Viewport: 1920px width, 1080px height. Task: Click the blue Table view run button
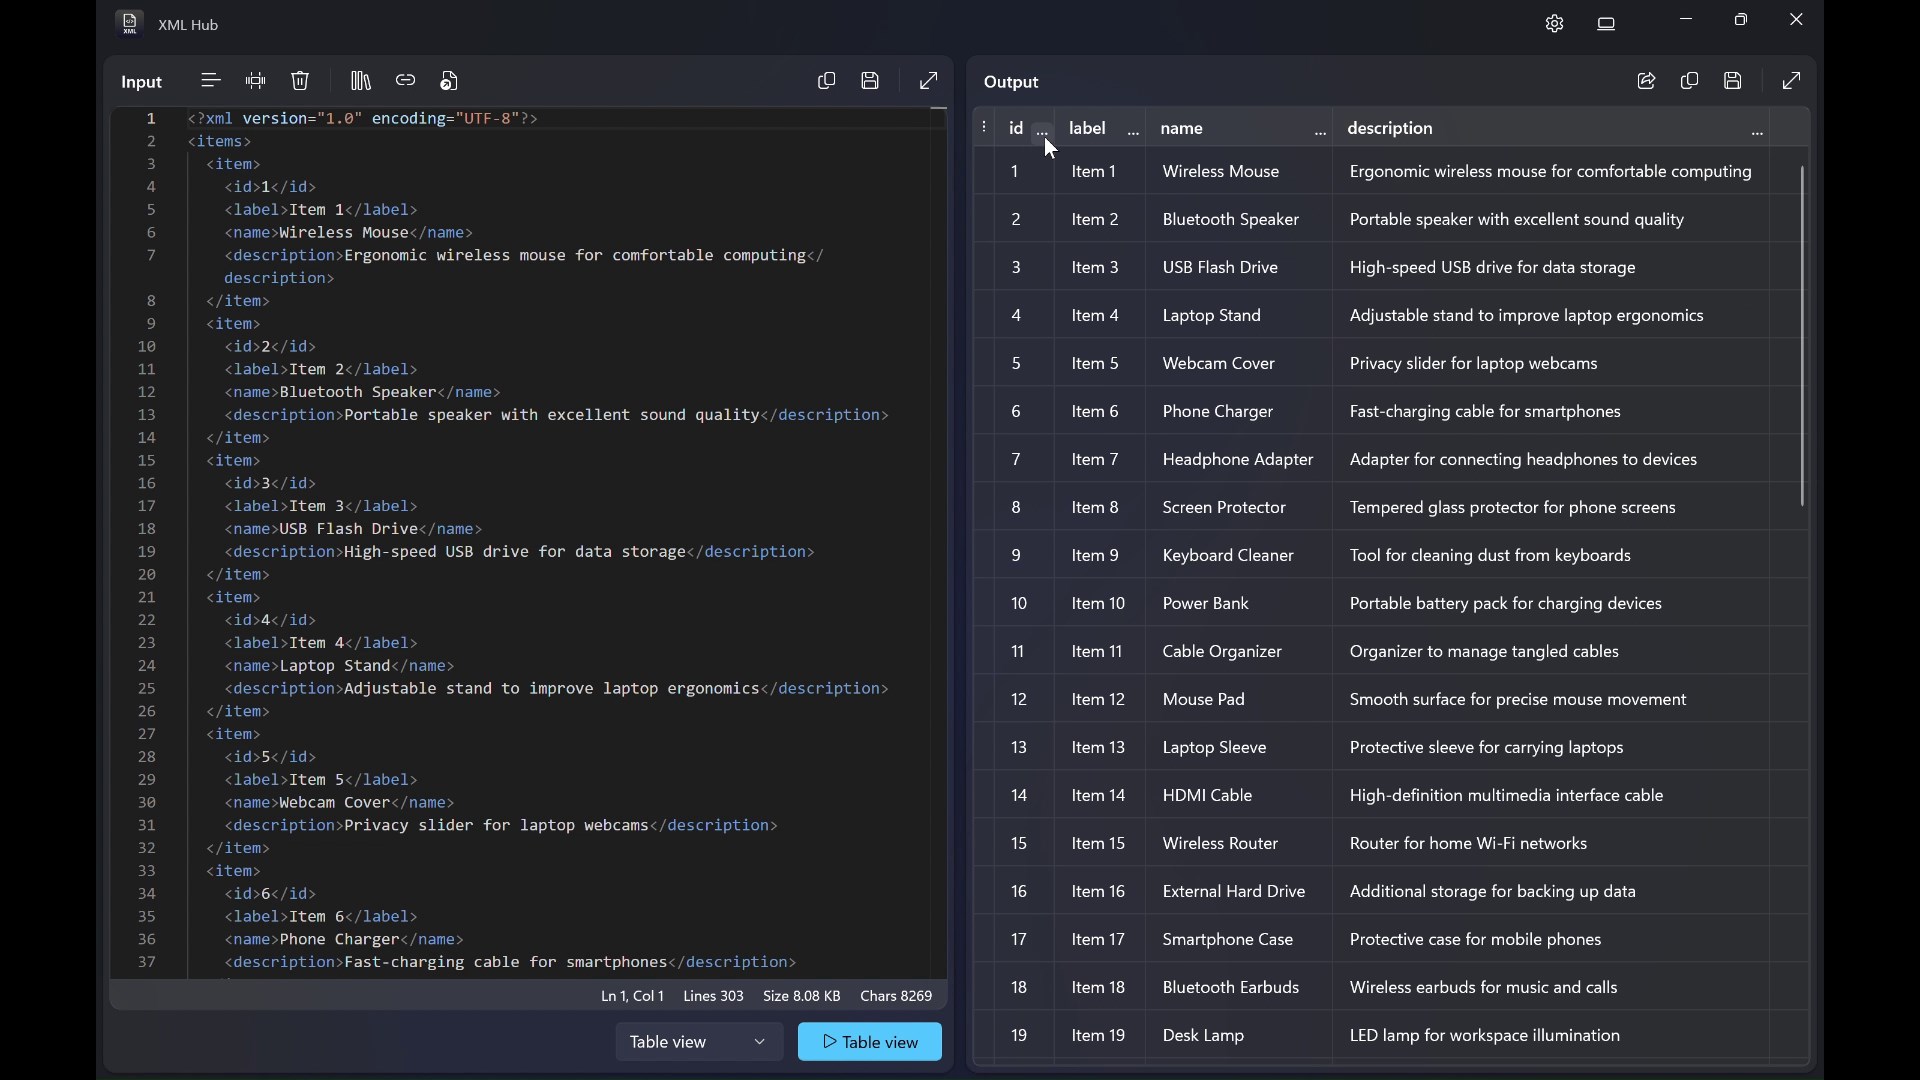click(x=870, y=1043)
